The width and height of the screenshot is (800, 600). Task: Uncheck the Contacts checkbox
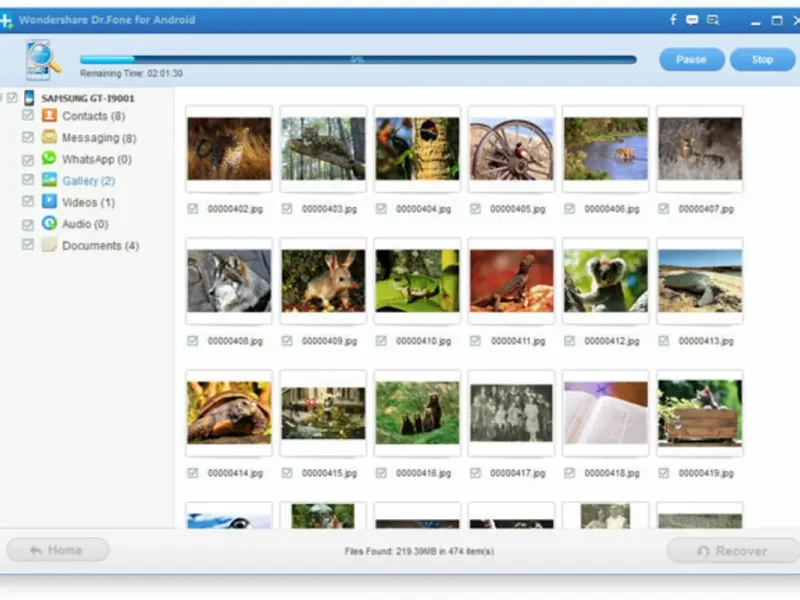28,115
